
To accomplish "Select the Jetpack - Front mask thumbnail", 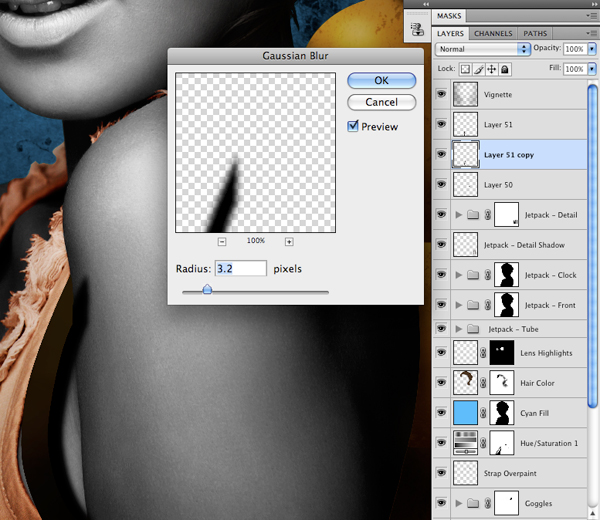I will tap(506, 305).
